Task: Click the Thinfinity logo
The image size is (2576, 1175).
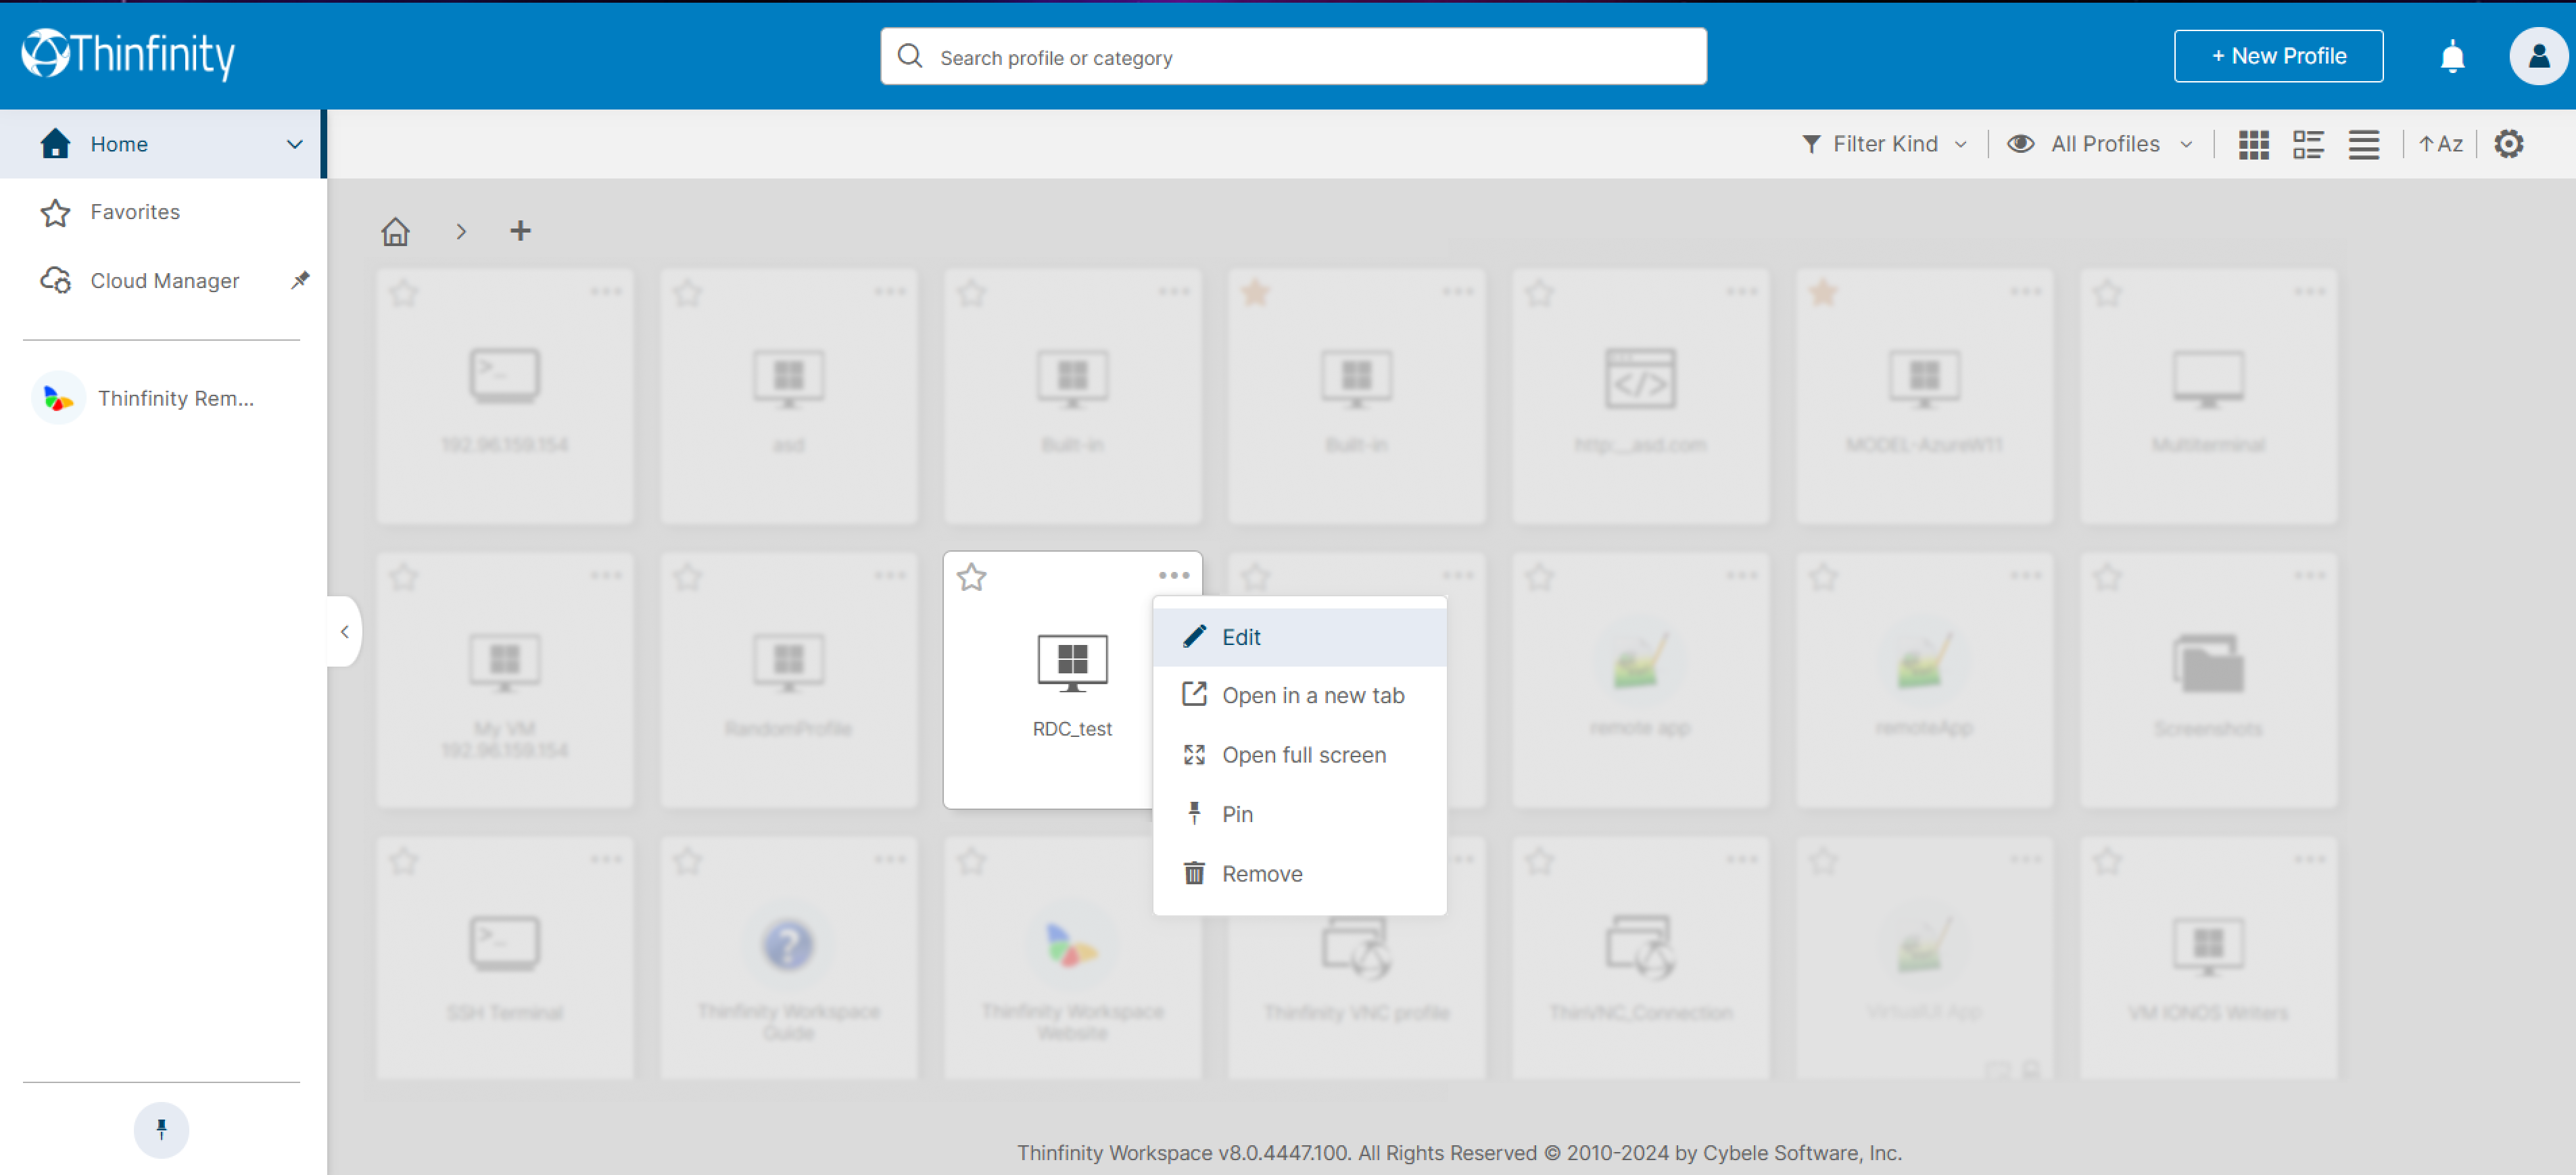Action: point(128,55)
